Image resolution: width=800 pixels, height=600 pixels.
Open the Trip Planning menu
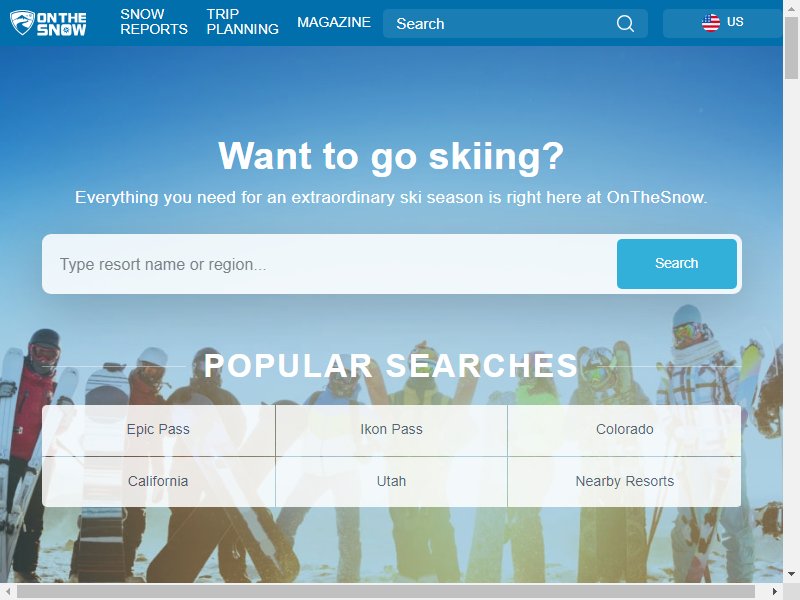pos(242,22)
